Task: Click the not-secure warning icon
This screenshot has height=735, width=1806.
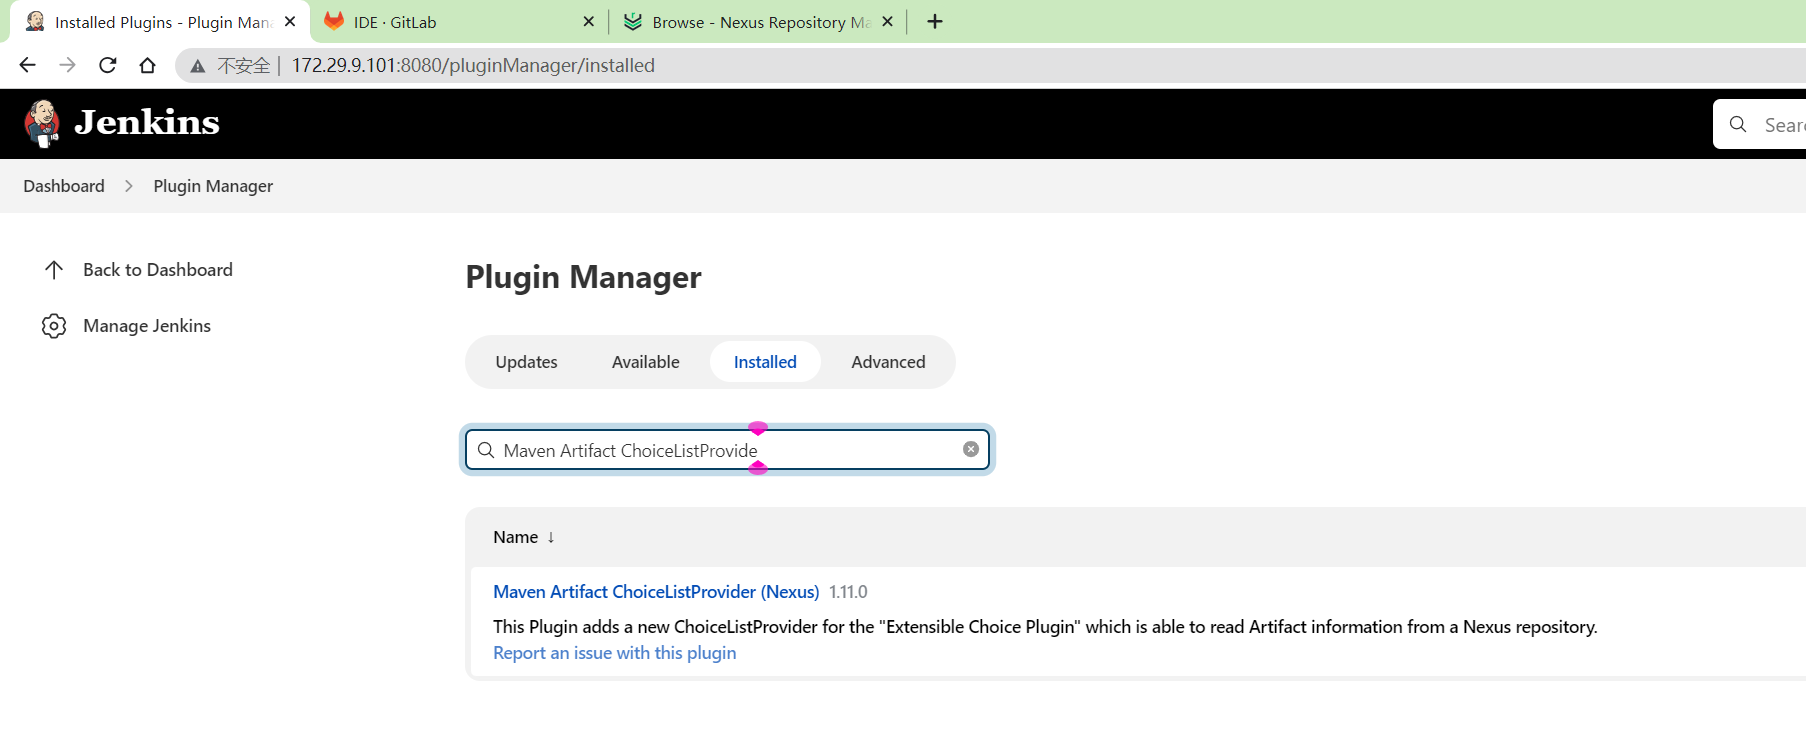Action: pyautogui.click(x=198, y=66)
